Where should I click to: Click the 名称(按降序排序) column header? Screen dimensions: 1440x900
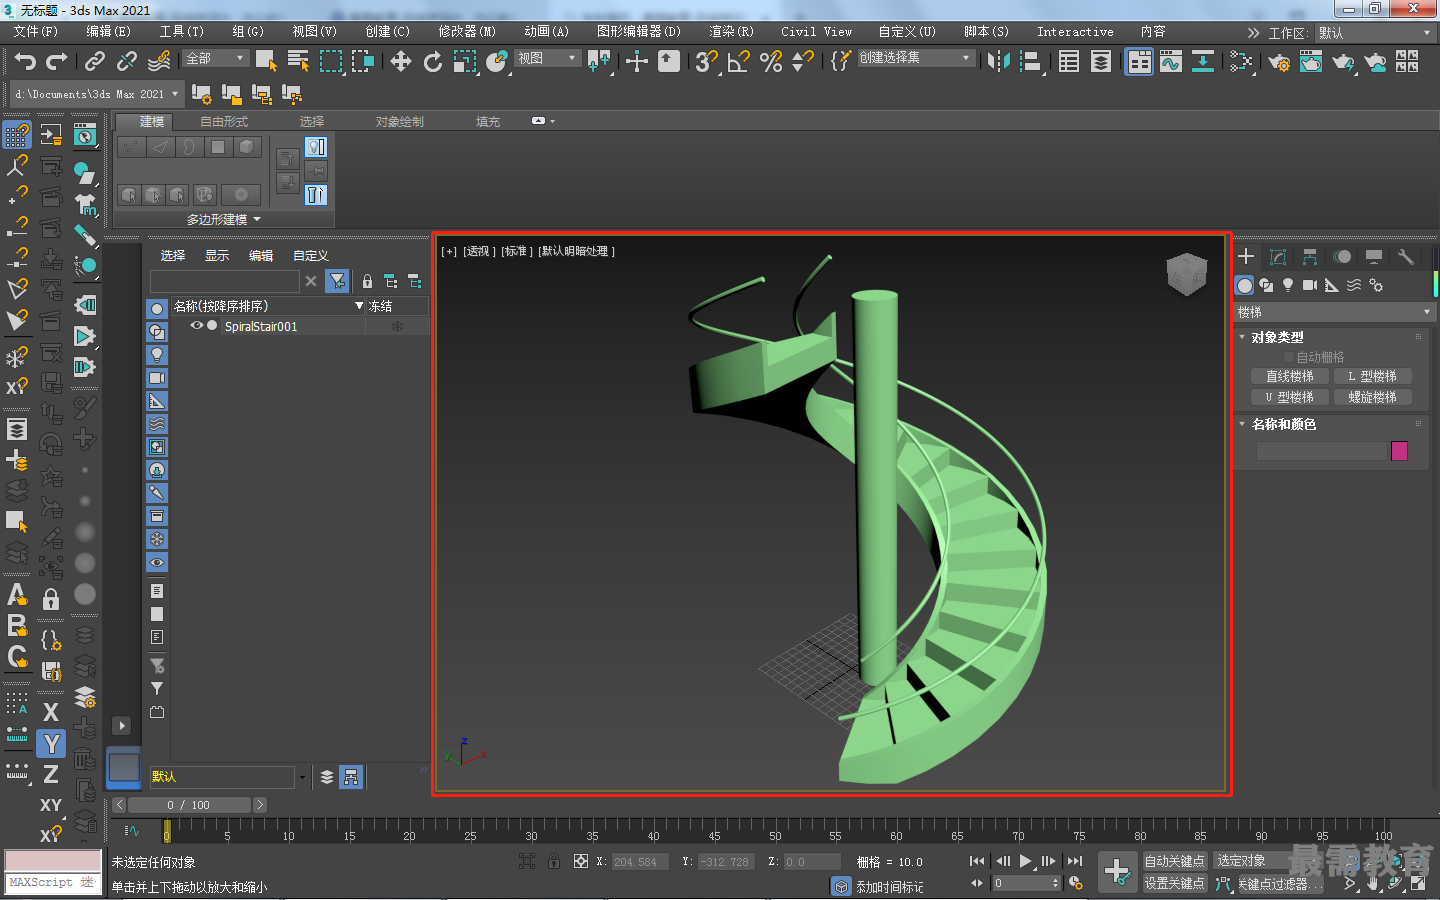[268, 306]
